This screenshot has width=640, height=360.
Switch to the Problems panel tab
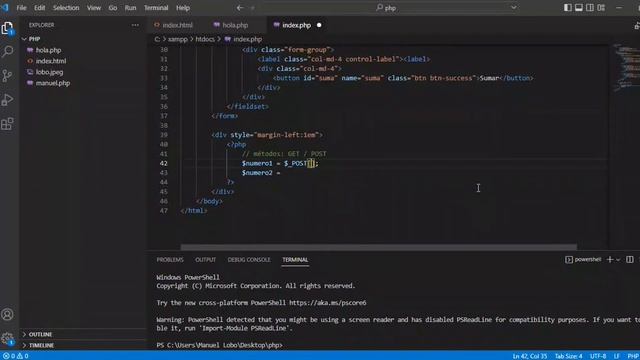click(x=170, y=260)
